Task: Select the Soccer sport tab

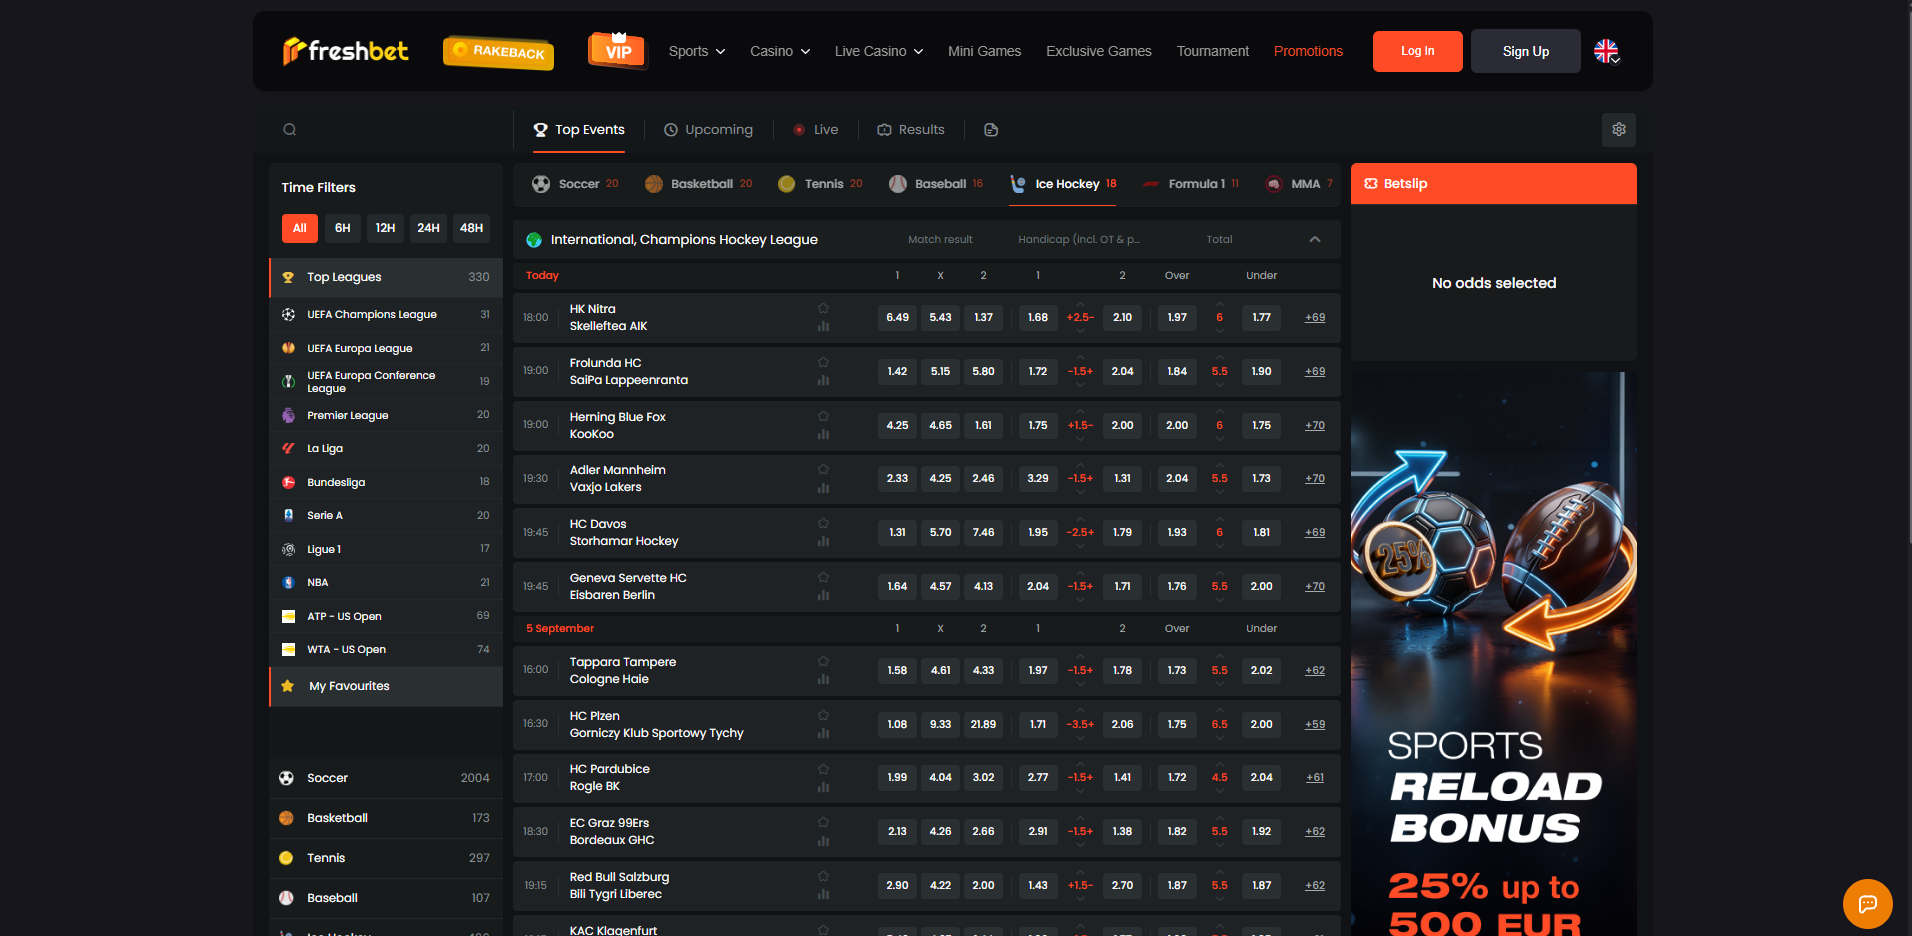Action: click(575, 184)
